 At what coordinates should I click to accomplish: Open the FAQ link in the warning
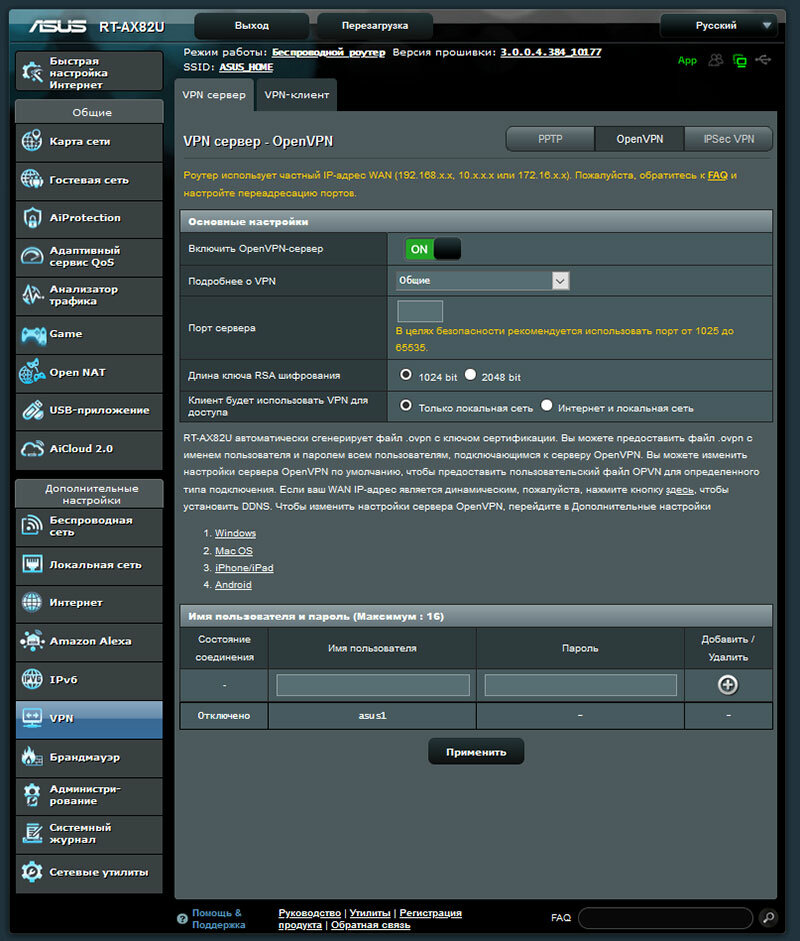coord(717,175)
